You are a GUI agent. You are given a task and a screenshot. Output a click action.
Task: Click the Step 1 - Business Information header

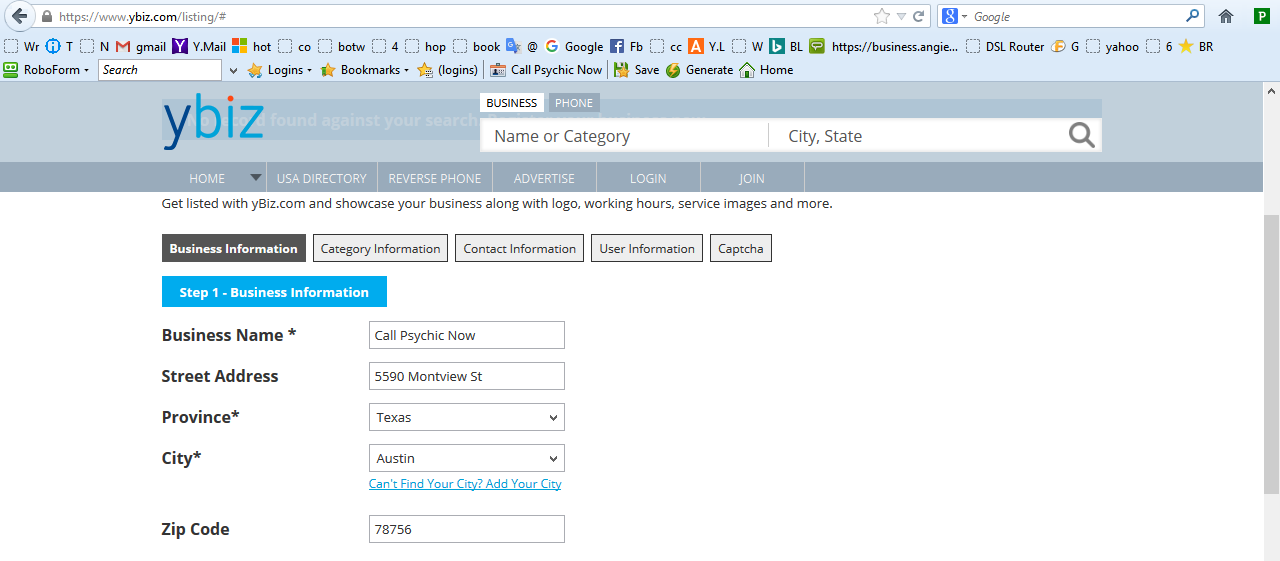[x=274, y=292]
